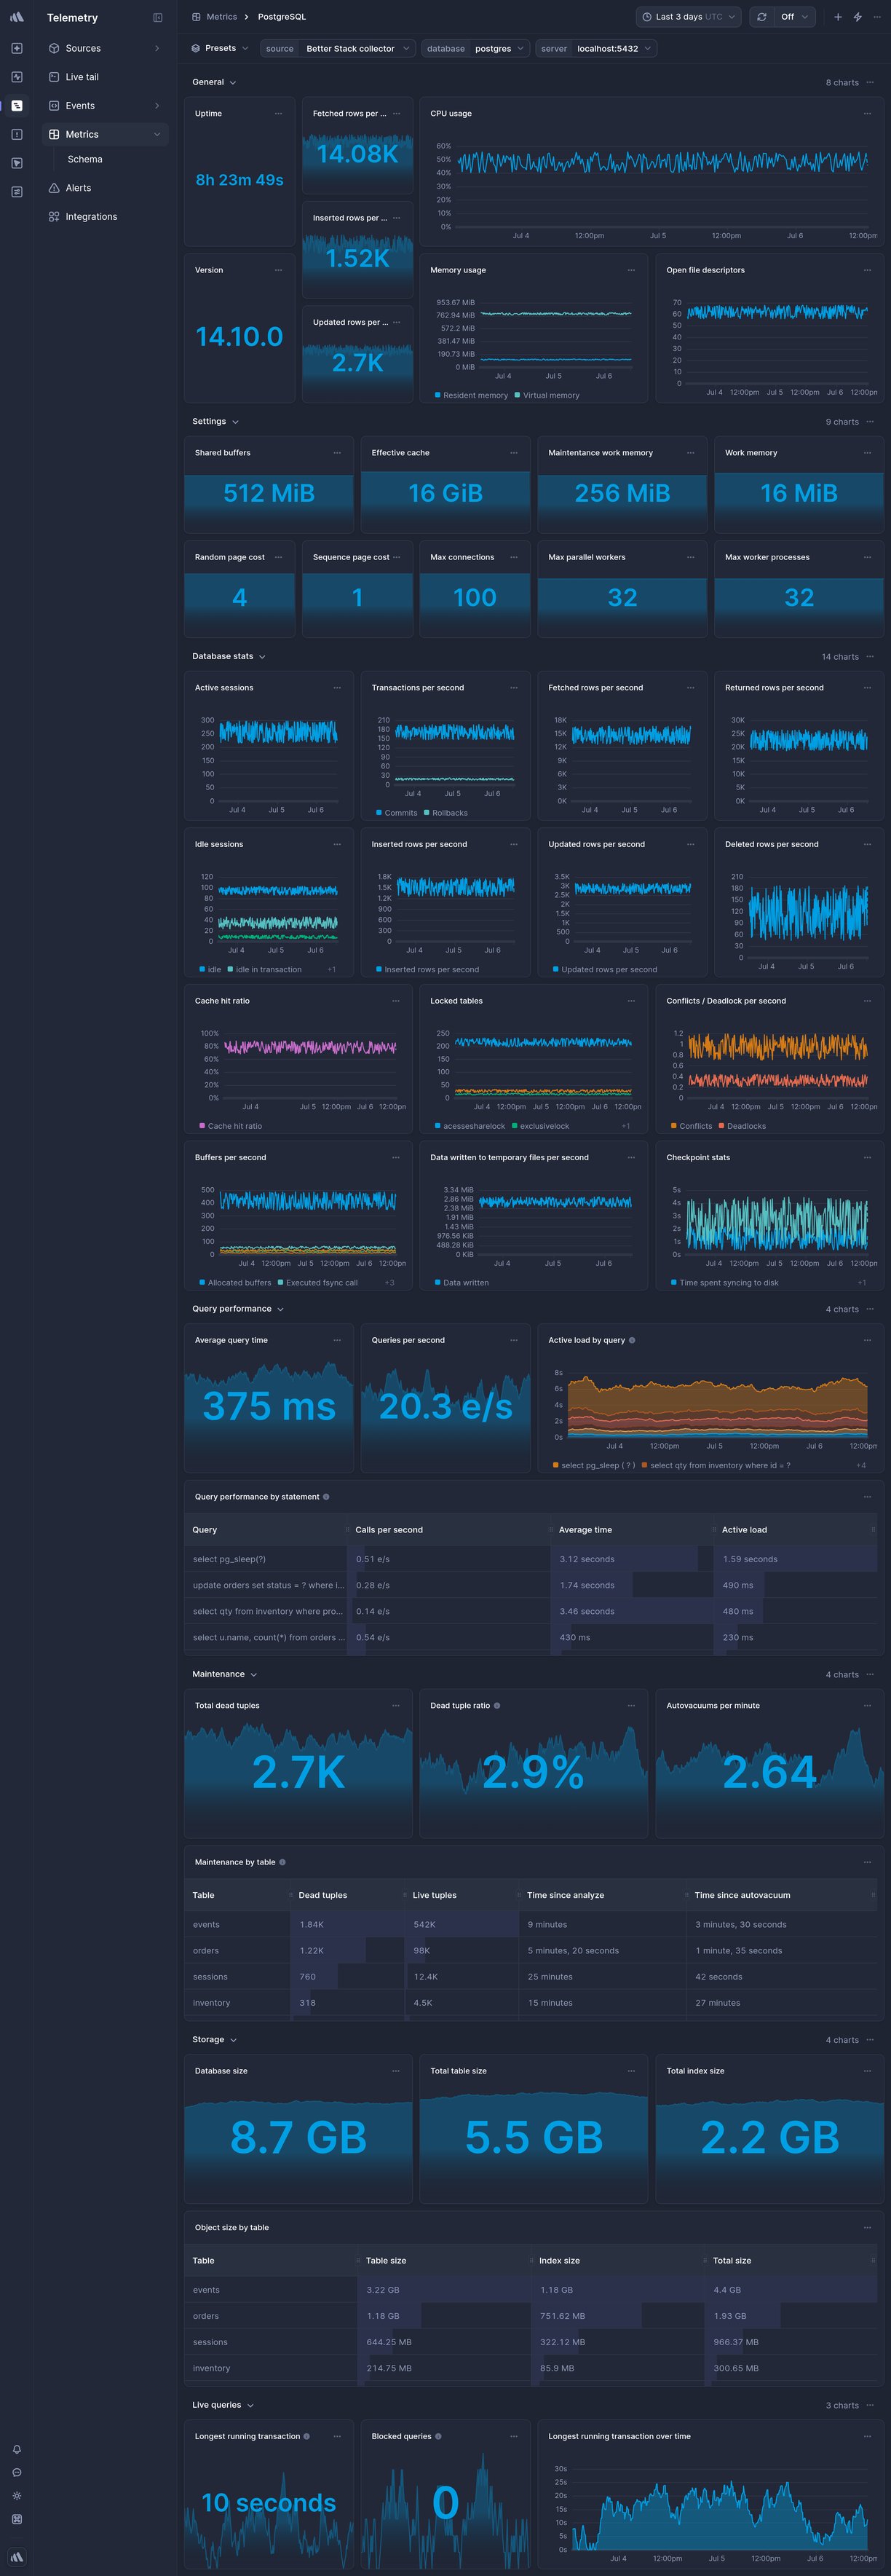
Task: Click info icon next to Blocked queries
Action: pos(438,2437)
